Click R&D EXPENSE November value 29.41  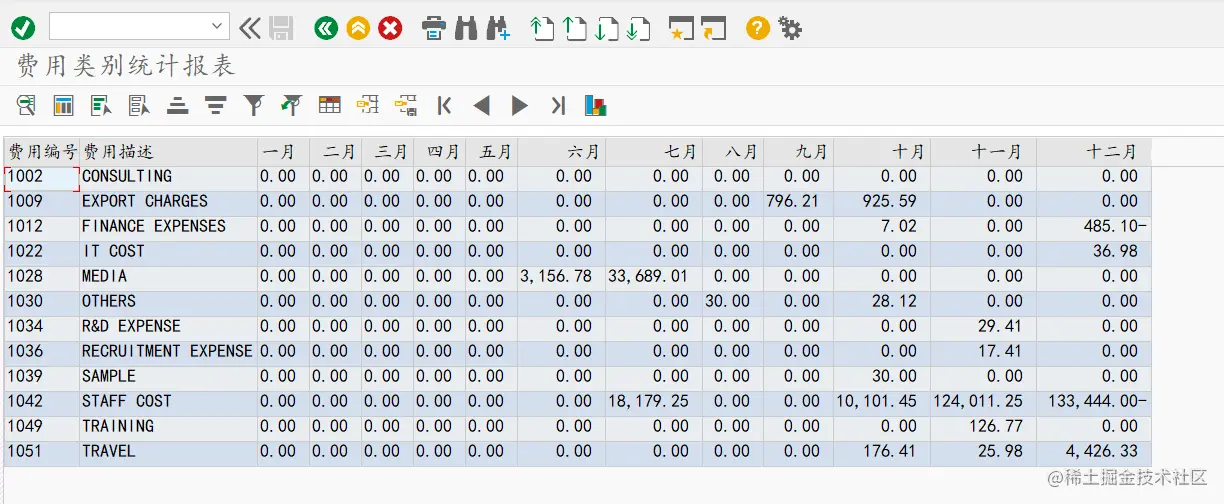(1000, 327)
